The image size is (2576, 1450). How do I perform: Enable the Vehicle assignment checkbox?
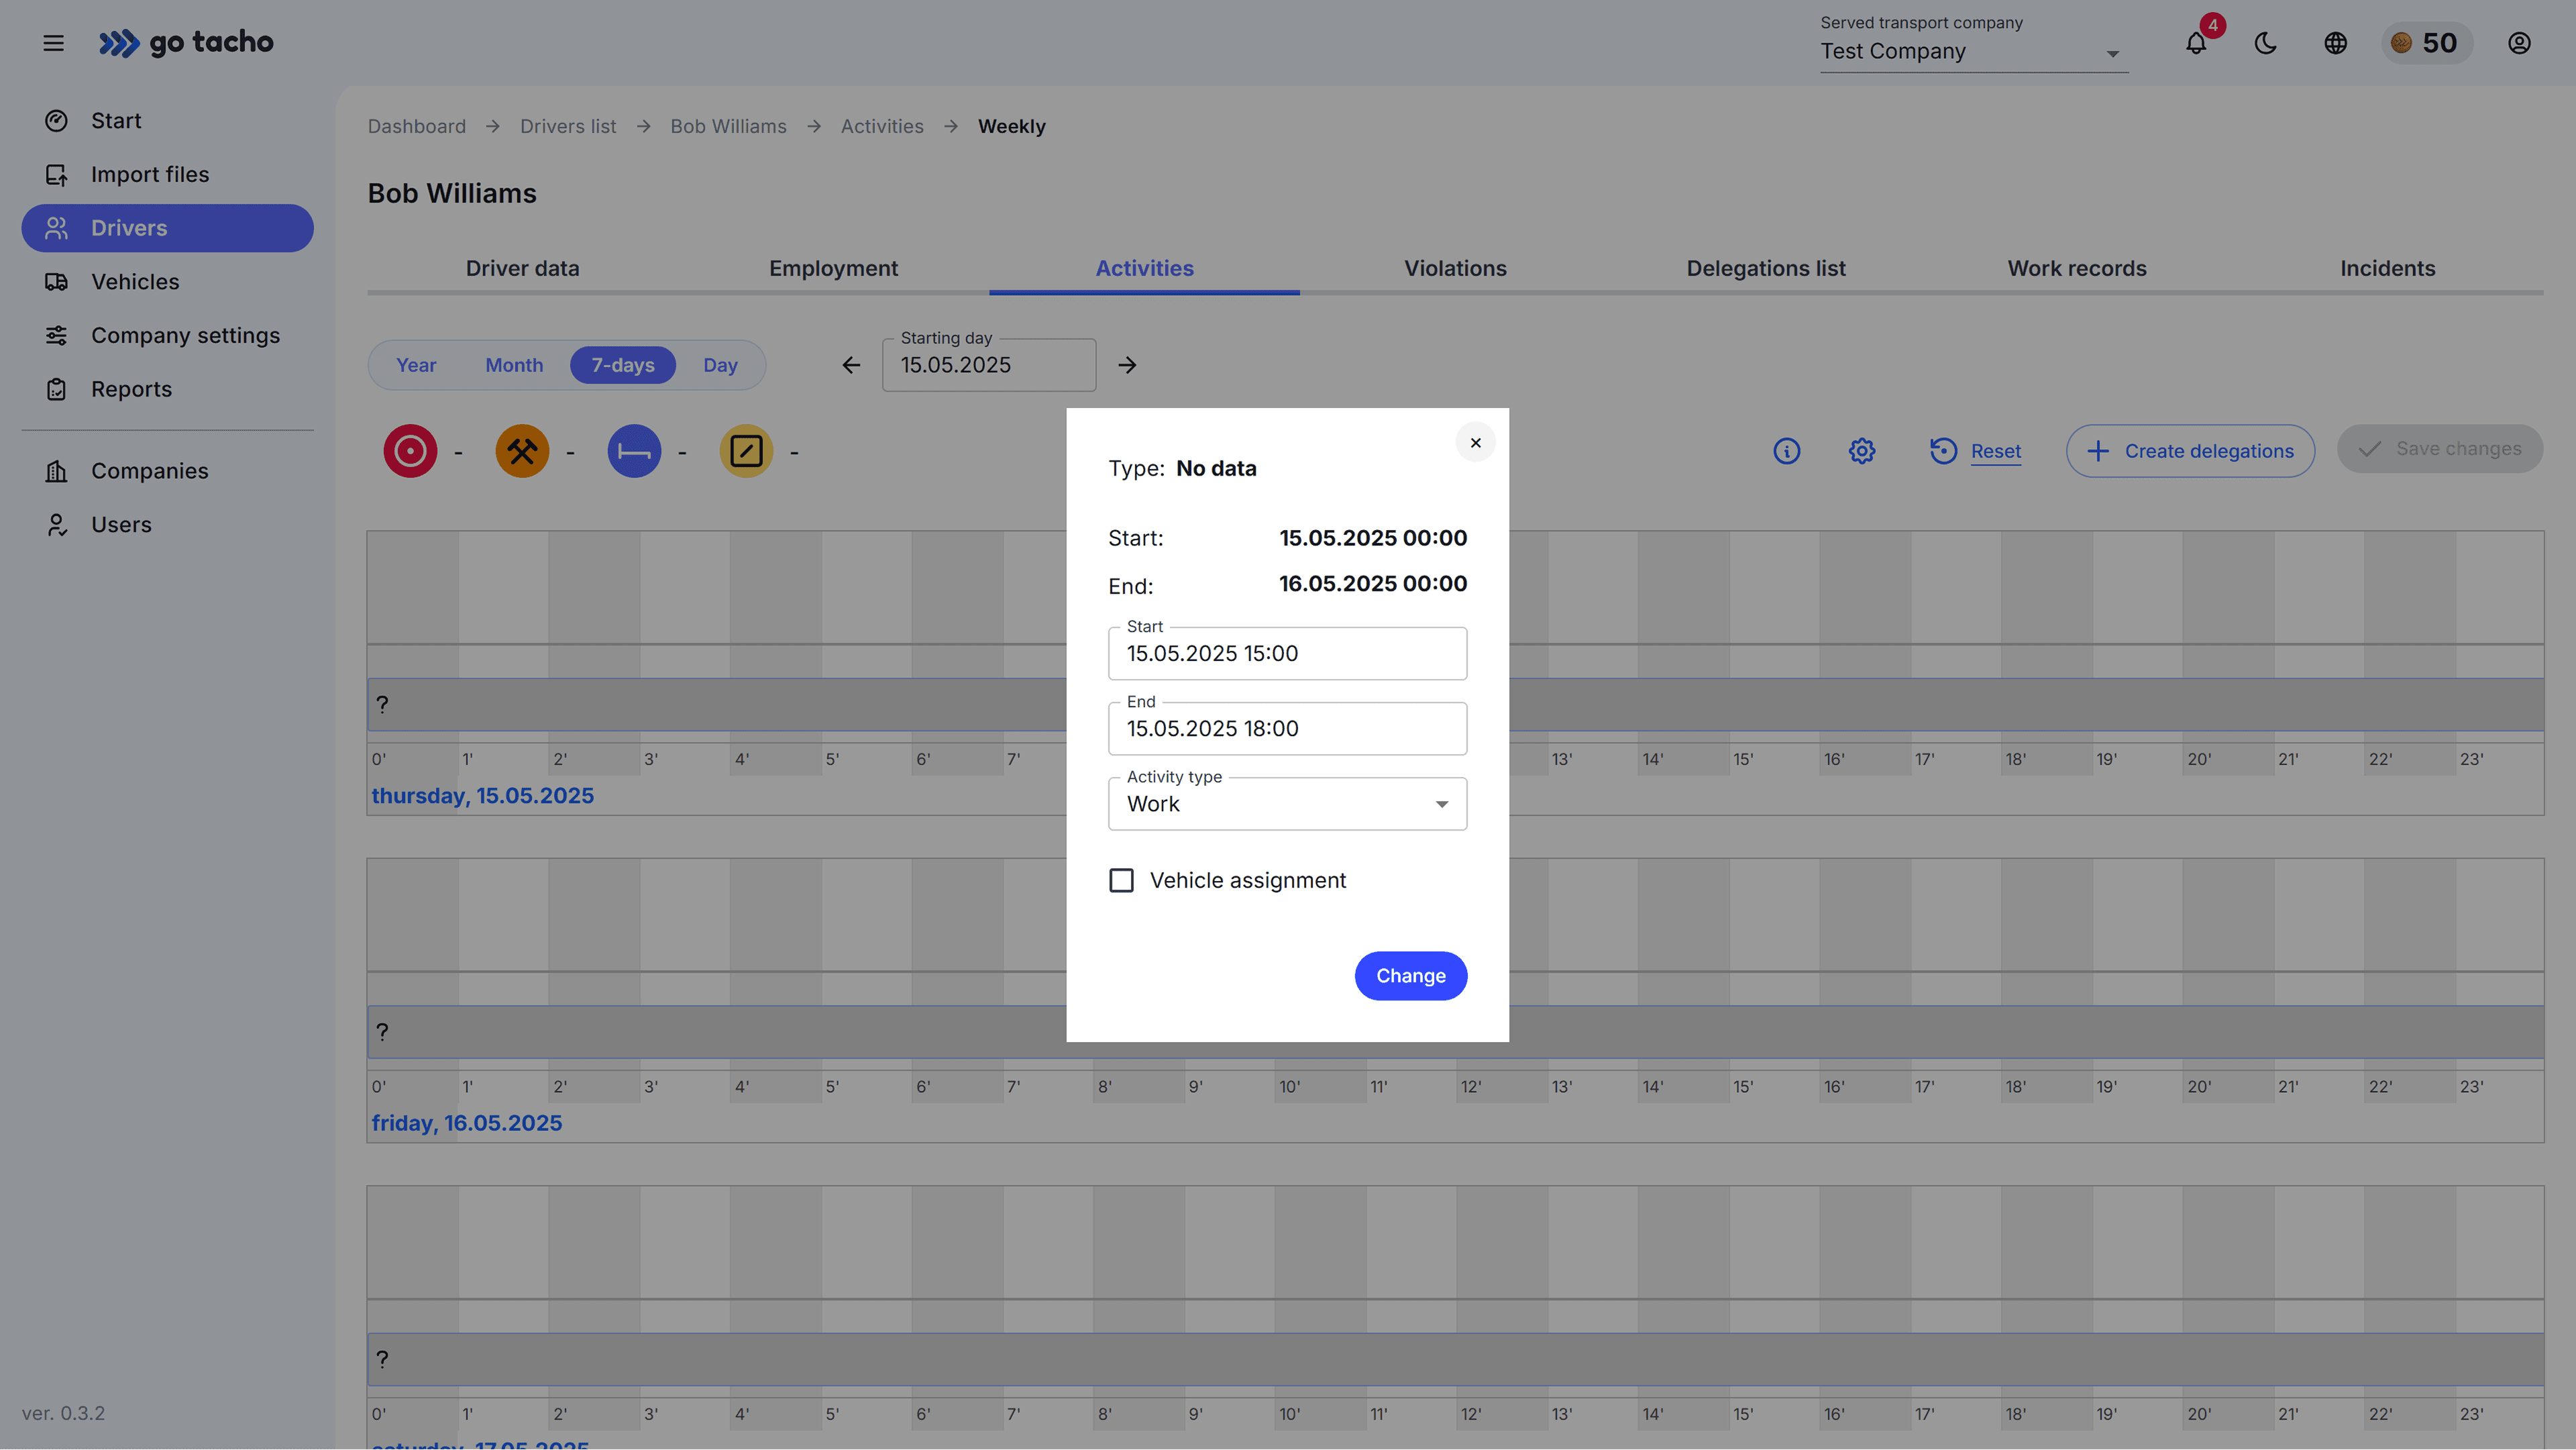click(x=1122, y=880)
